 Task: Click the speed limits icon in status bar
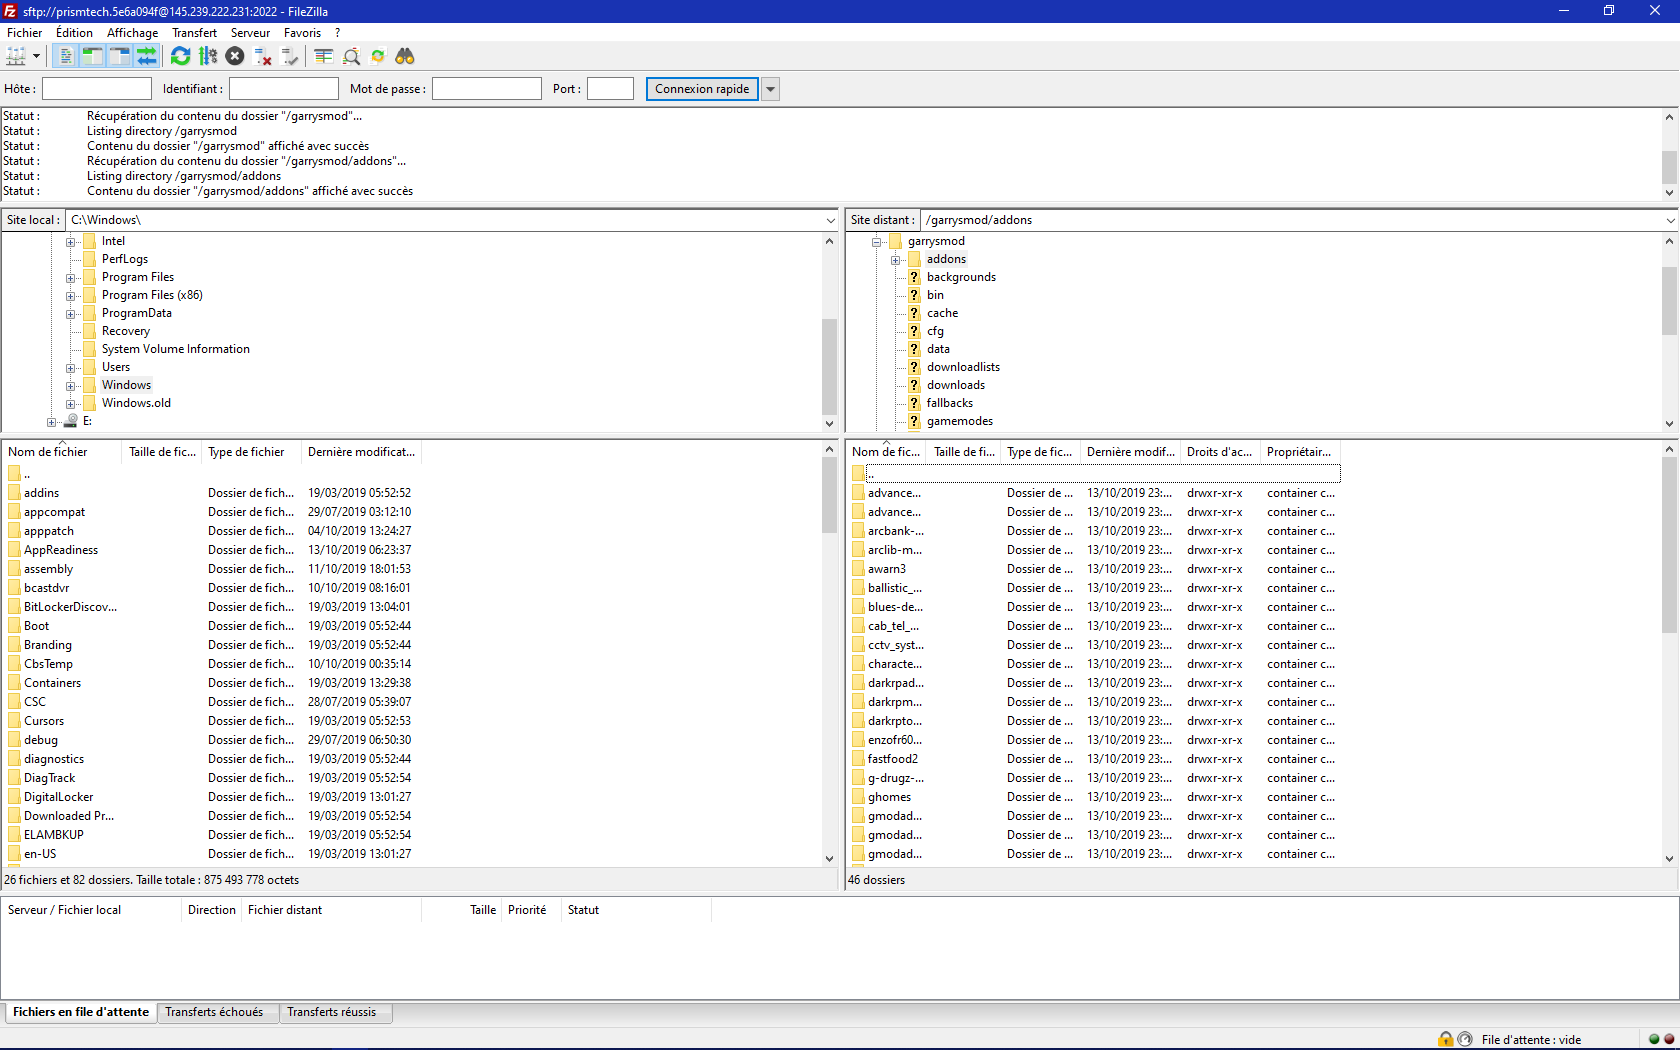pos(1465,1039)
